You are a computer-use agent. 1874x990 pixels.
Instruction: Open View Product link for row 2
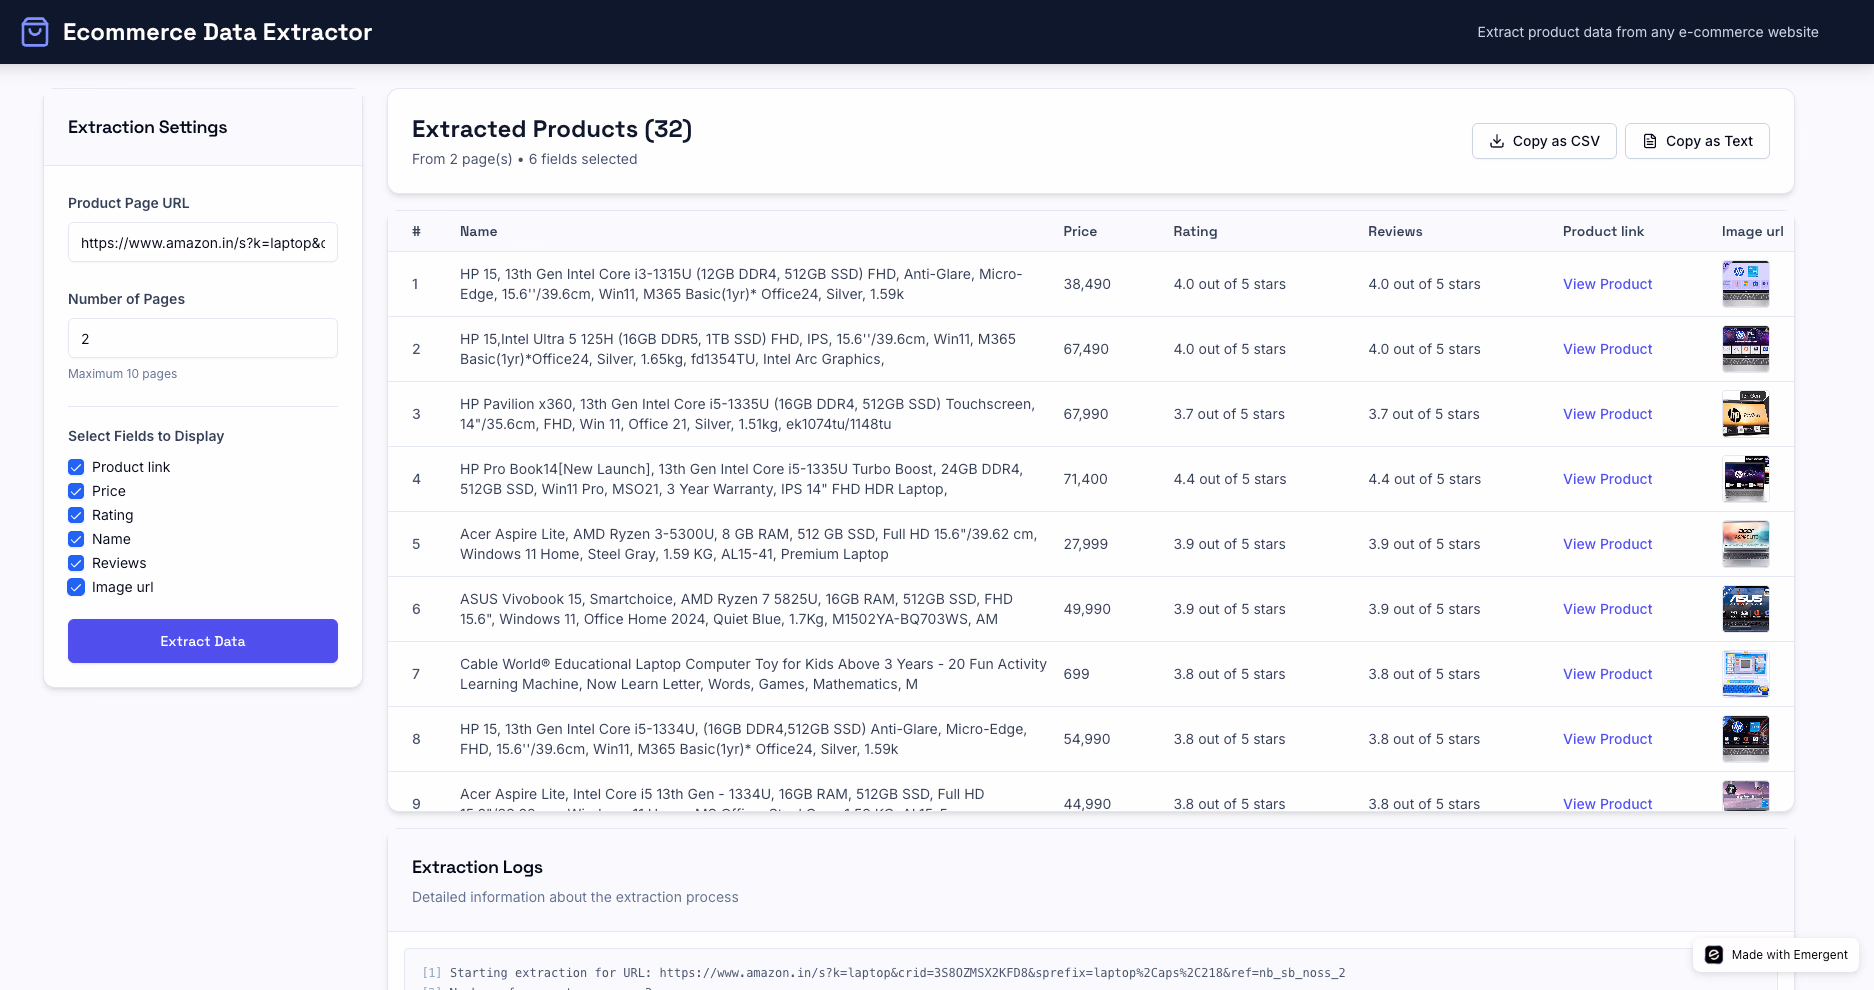(x=1607, y=349)
